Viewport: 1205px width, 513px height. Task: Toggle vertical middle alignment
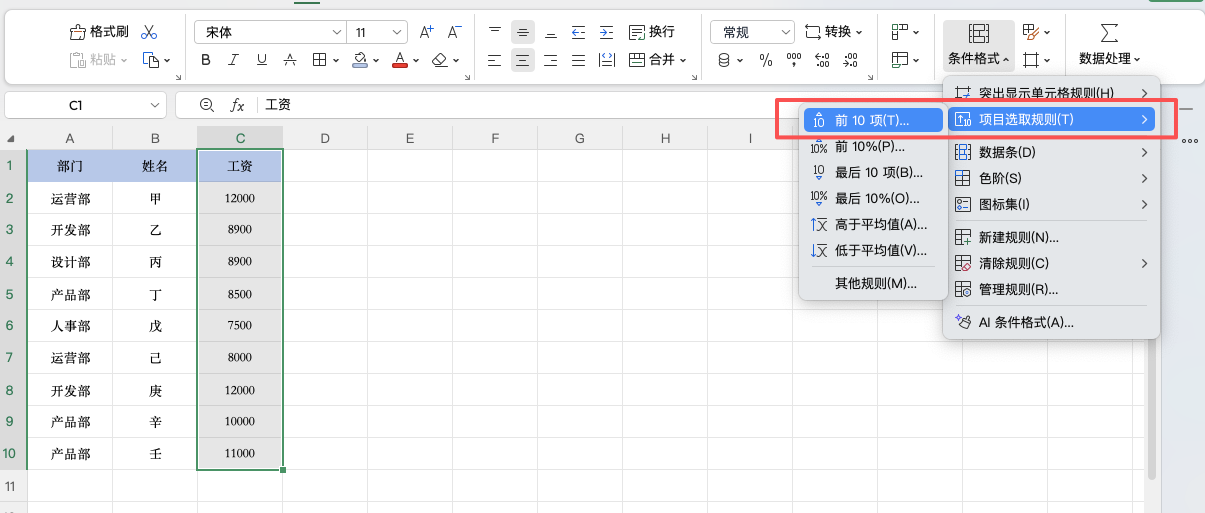[x=522, y=32]
